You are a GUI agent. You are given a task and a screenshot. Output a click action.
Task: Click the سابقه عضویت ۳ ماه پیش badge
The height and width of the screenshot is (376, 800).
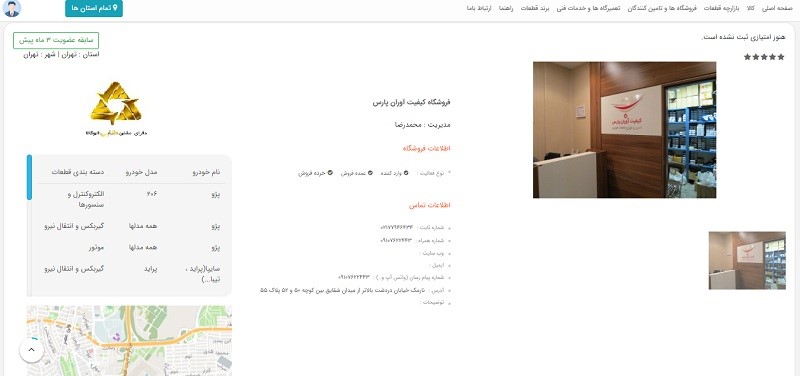click(56, 40)
